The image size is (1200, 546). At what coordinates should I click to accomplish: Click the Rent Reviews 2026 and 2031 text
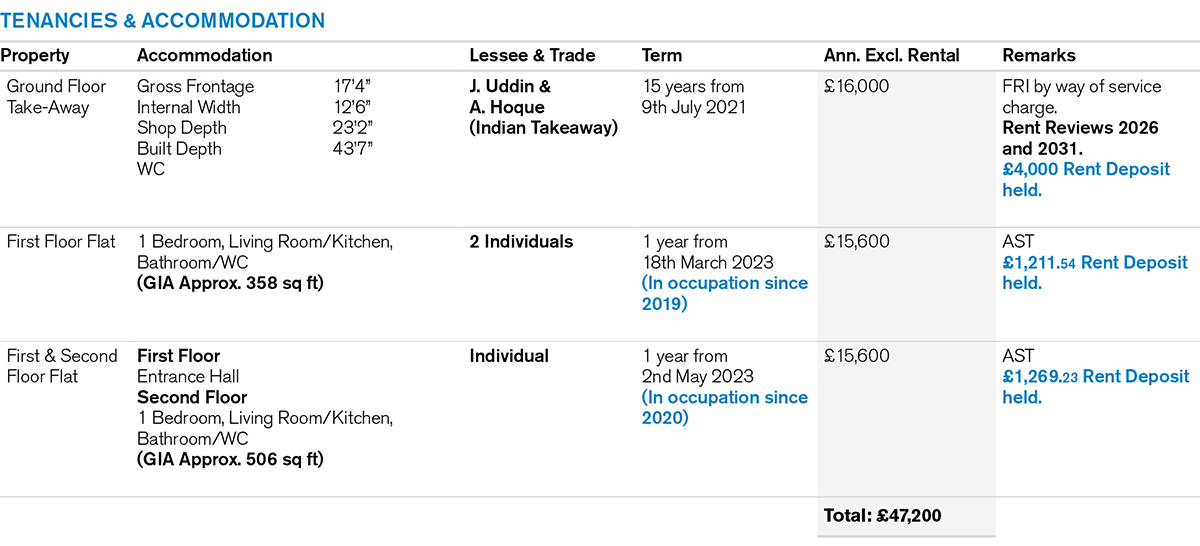[x=1080, y=138]
